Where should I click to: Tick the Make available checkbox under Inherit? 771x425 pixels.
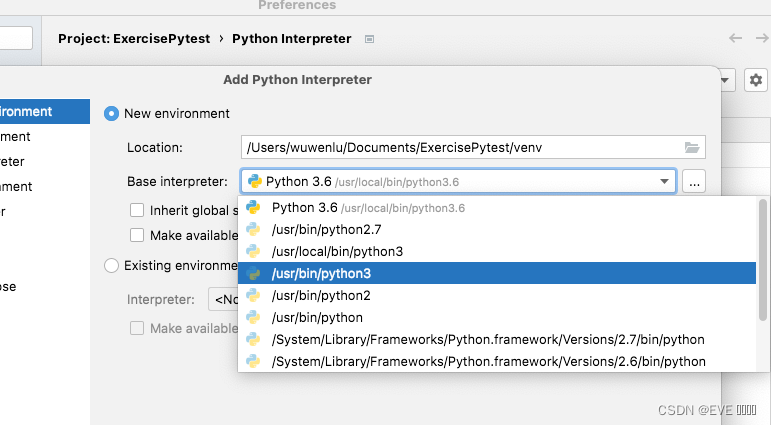[137, 235]
